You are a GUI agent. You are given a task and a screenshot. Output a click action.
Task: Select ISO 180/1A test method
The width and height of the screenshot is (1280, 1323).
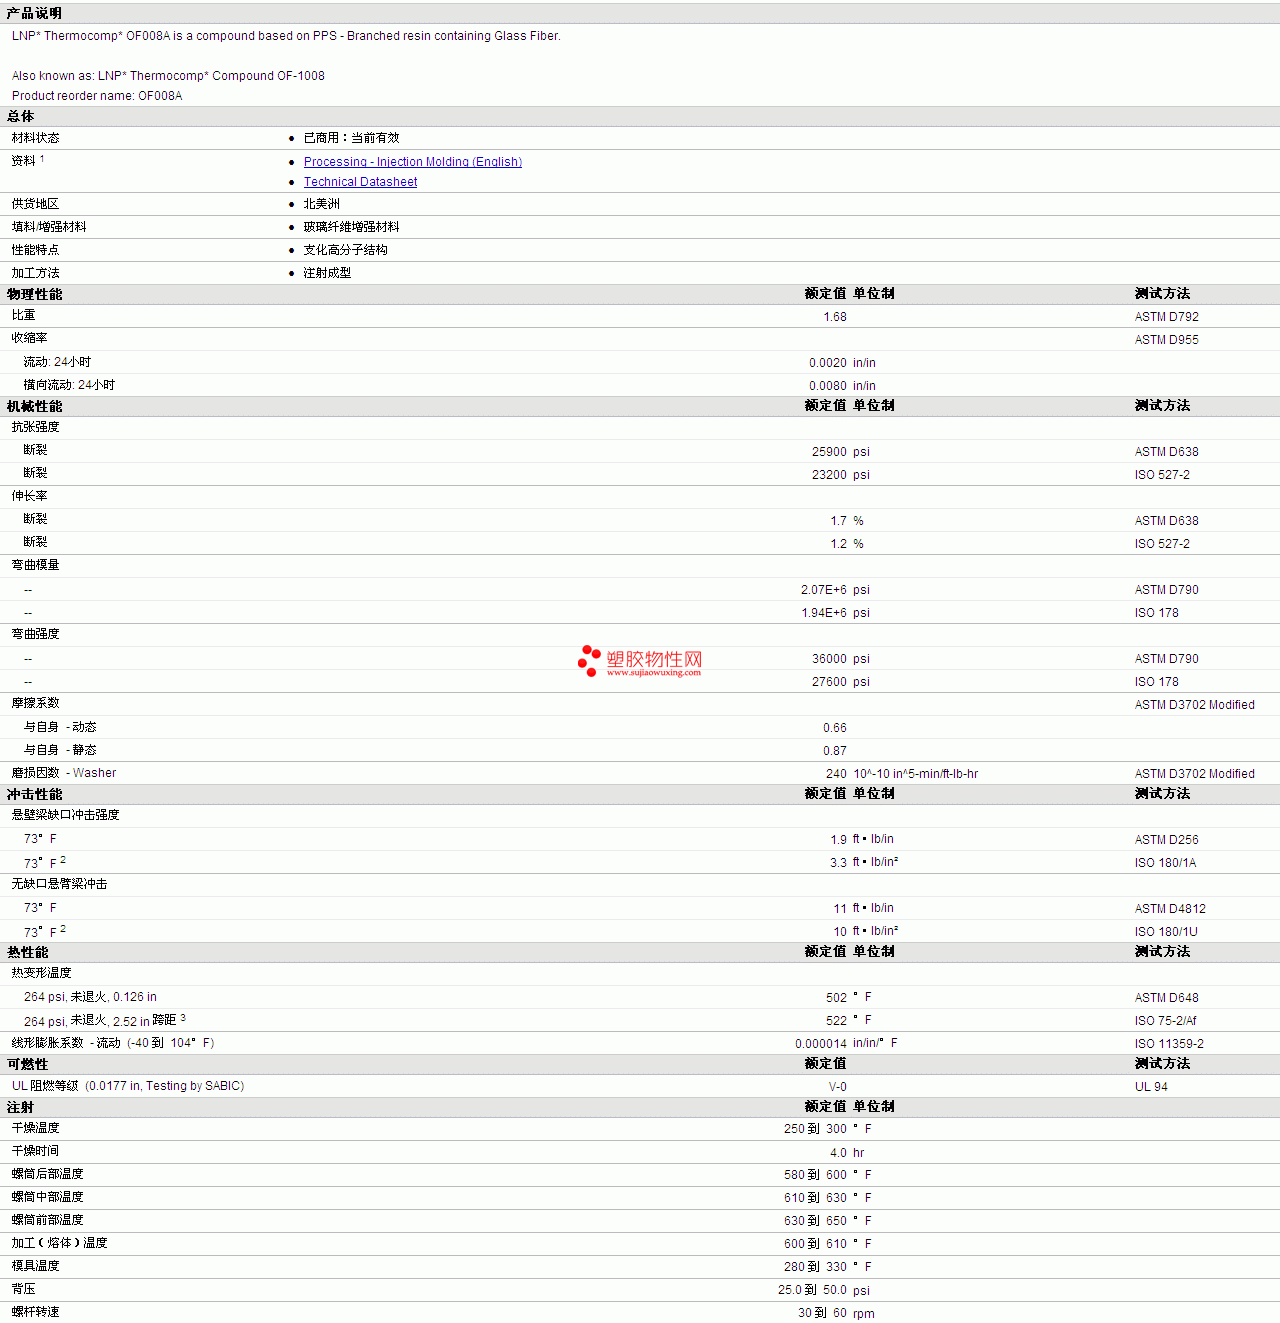pos(1165,863)
